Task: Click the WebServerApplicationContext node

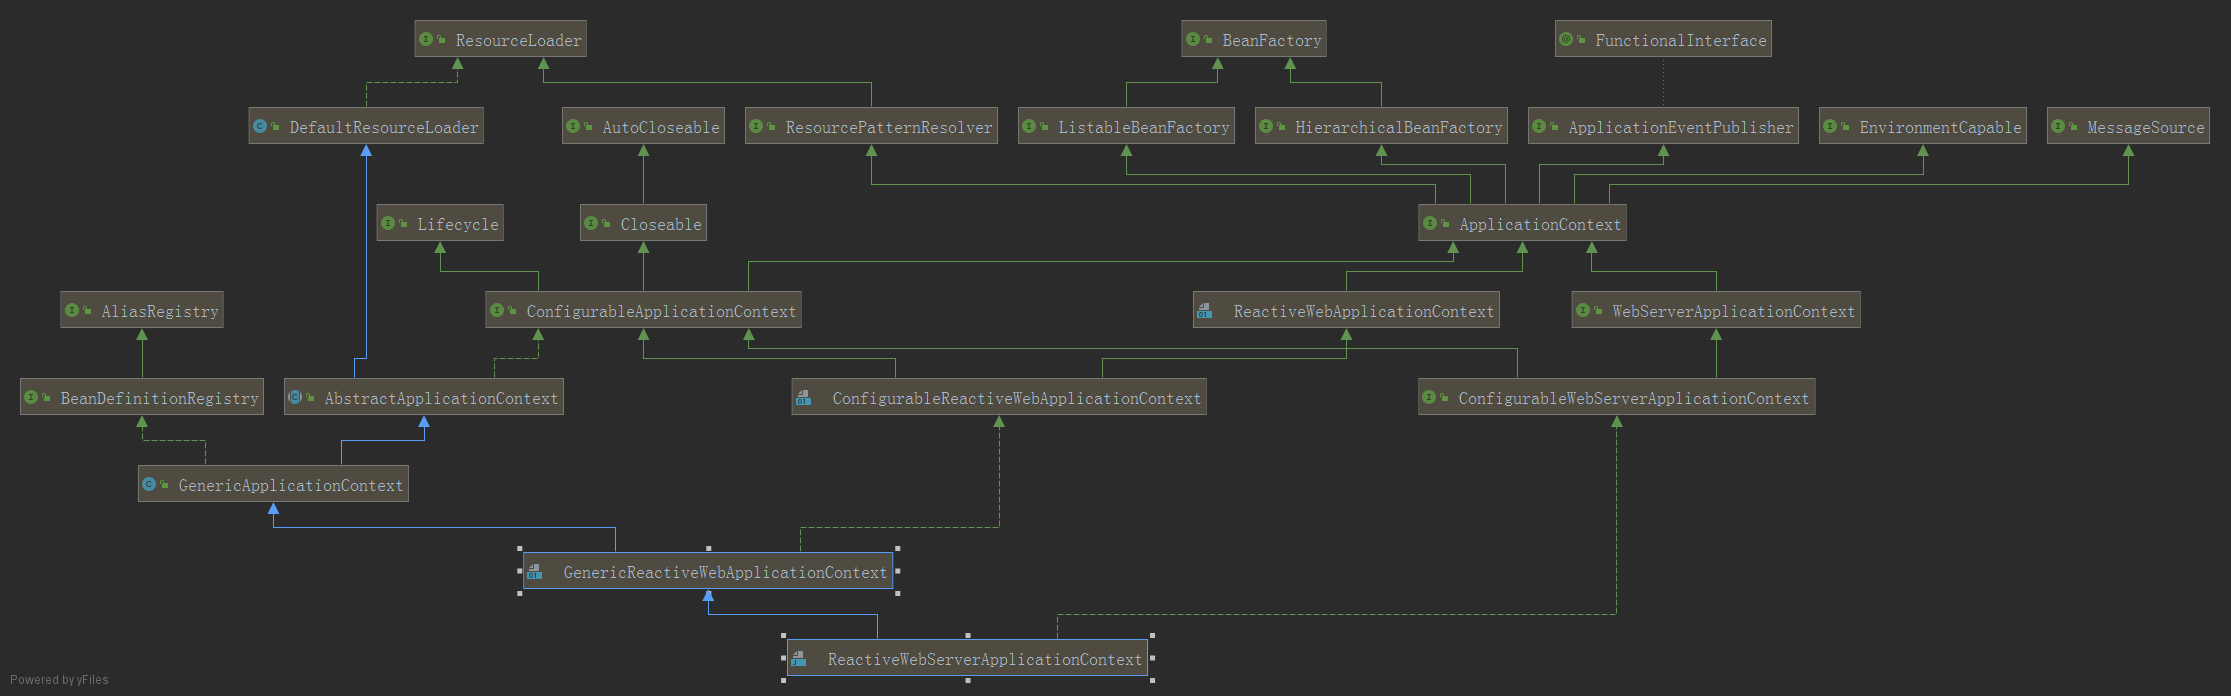Action: (x=1716, y=310)
